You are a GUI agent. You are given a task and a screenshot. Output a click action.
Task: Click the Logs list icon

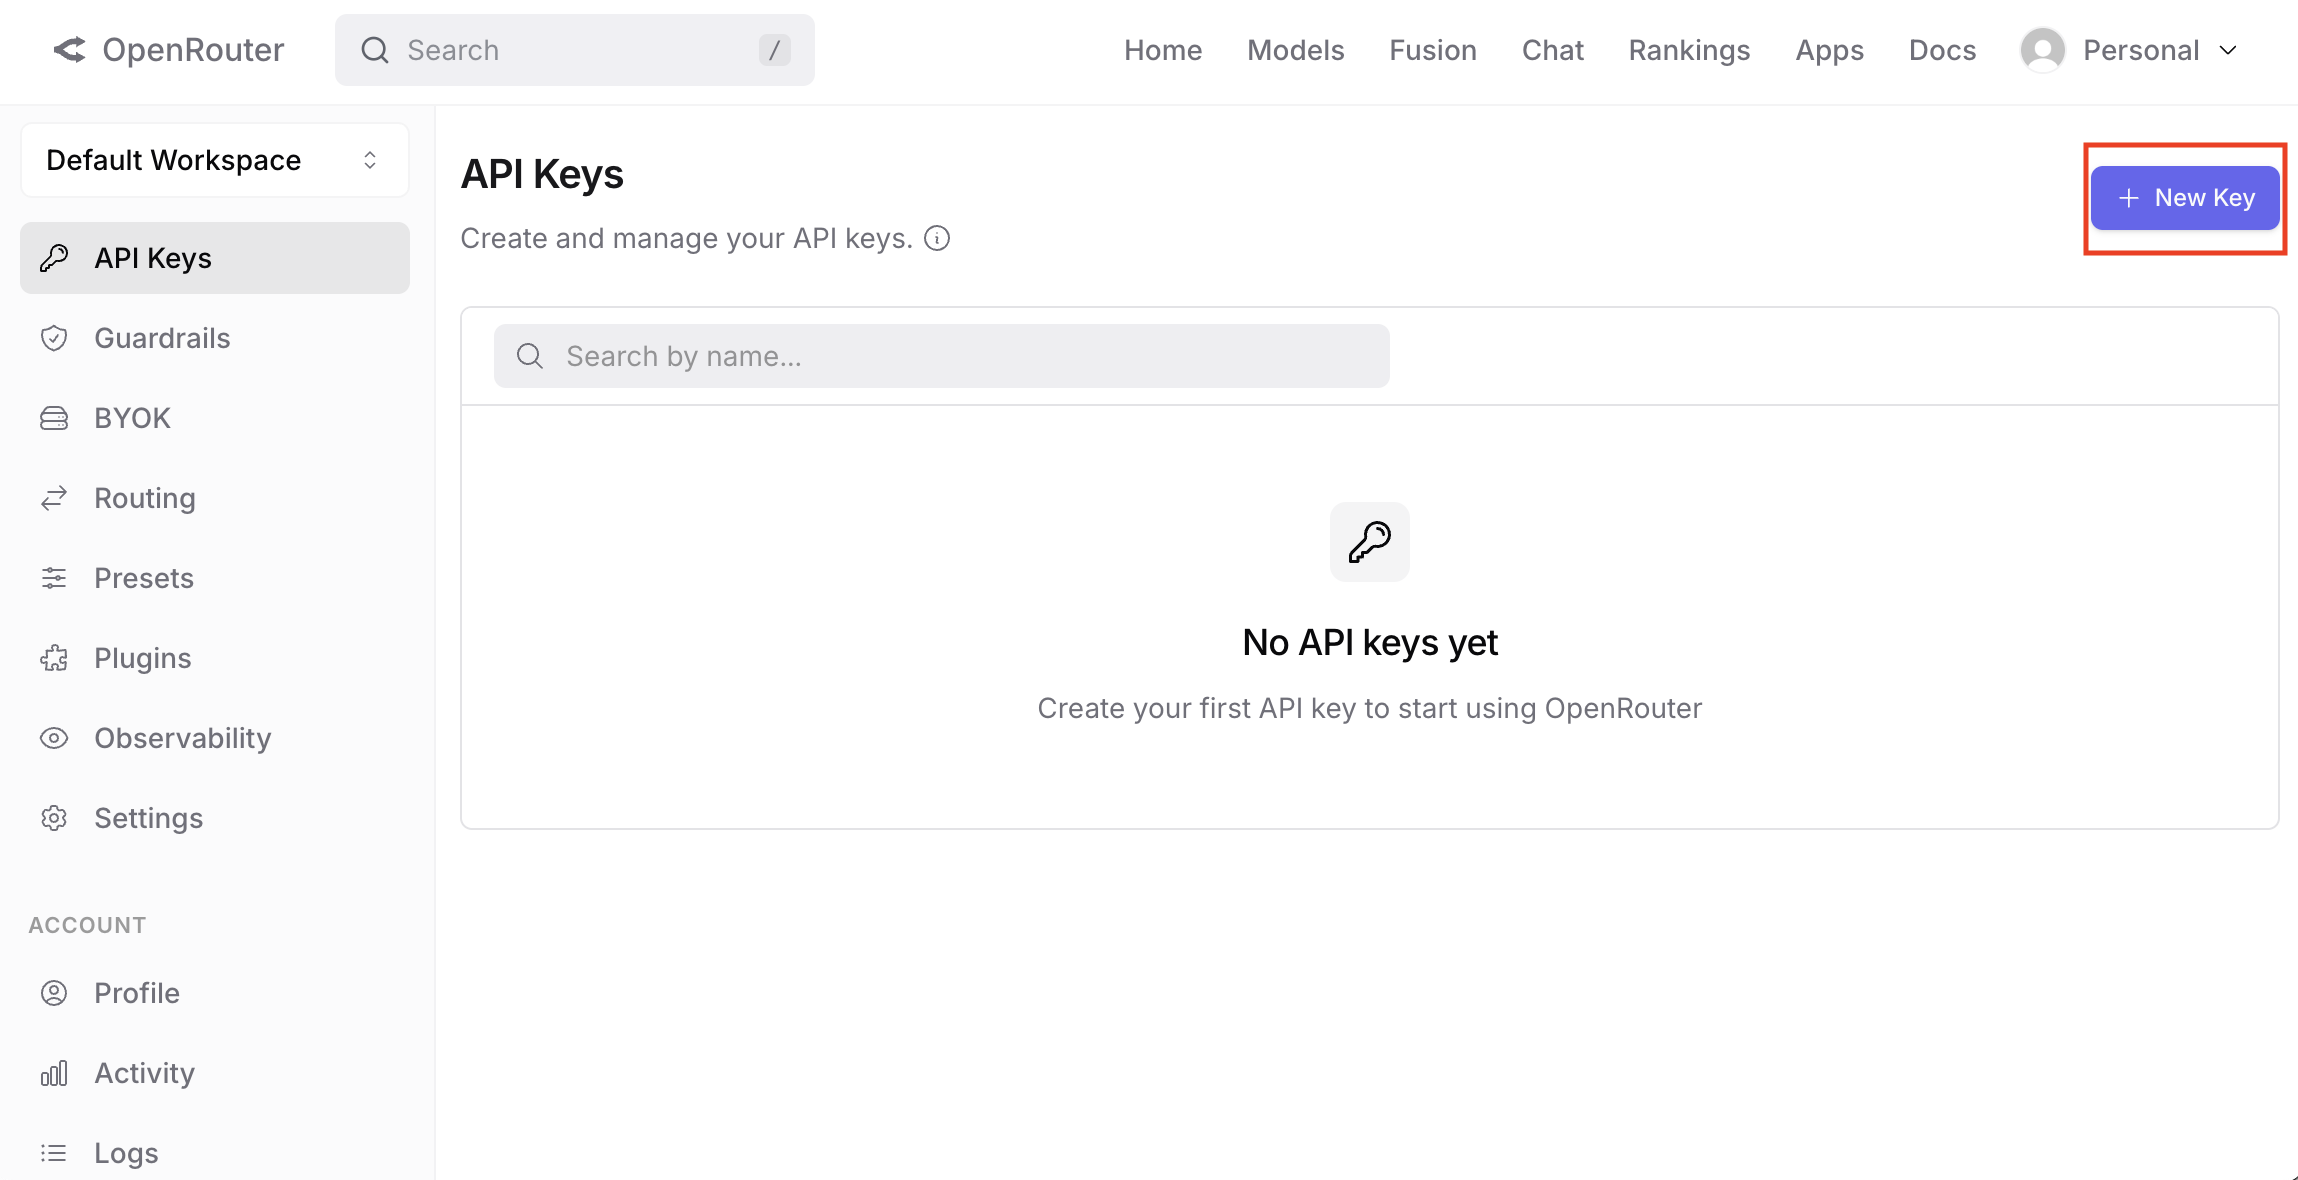click(x=54, y=1153)
